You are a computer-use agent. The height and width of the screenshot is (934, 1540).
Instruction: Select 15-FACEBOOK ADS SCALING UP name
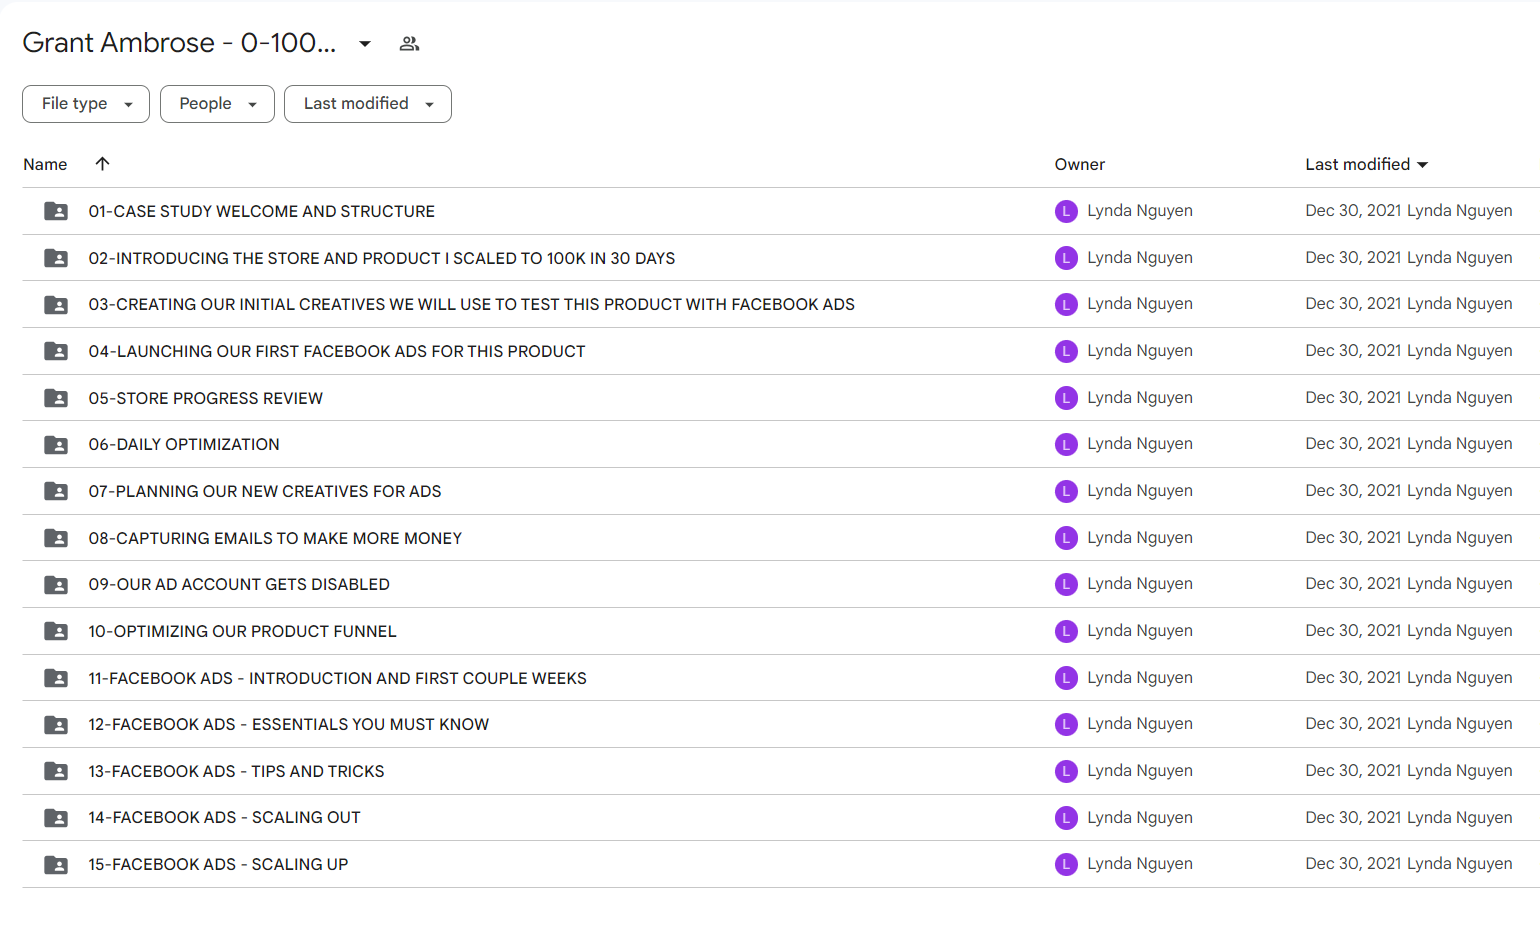pyautogui.click(x=219, y=864)
